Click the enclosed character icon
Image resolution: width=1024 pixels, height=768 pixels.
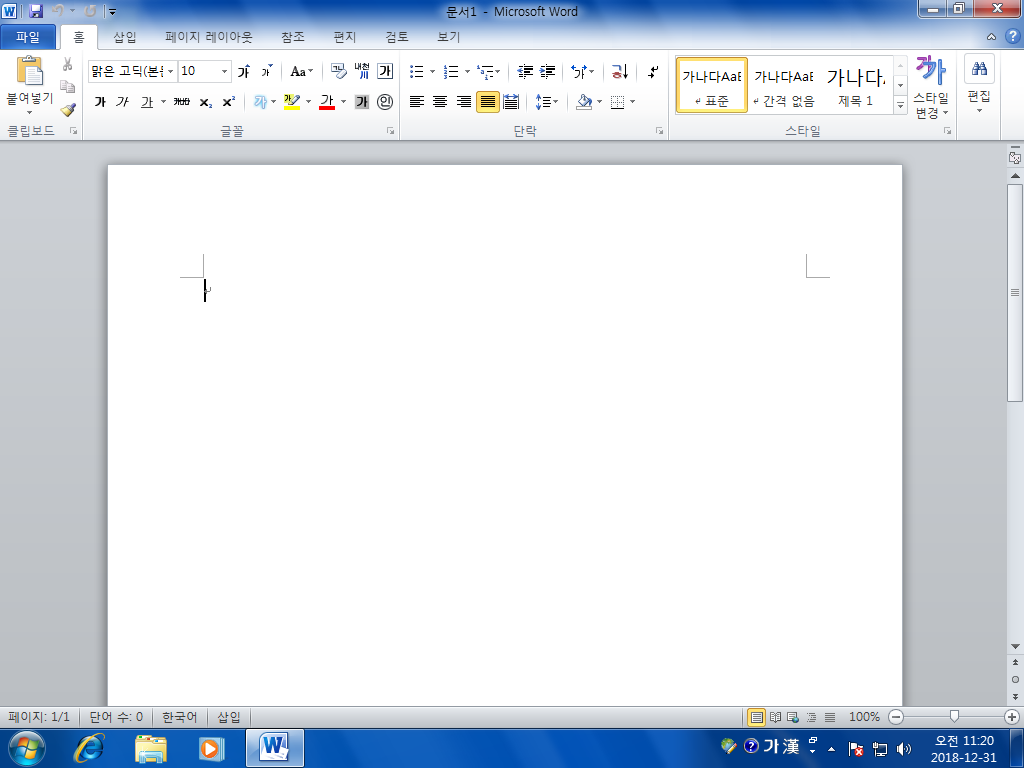(x=385, y=102)
